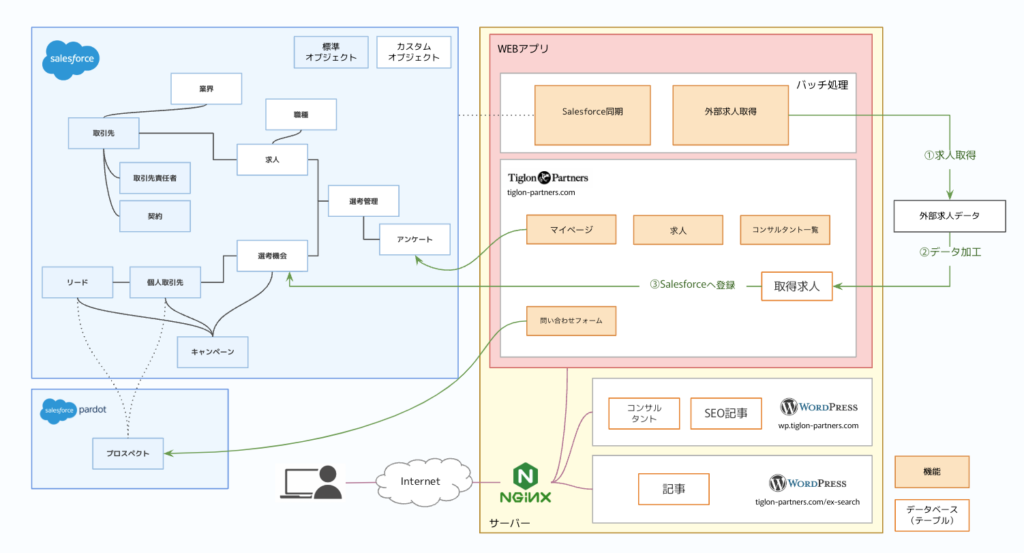
Task: Select the 選考機会 object box
Action: pyautogui.click(x=272, y=256)
